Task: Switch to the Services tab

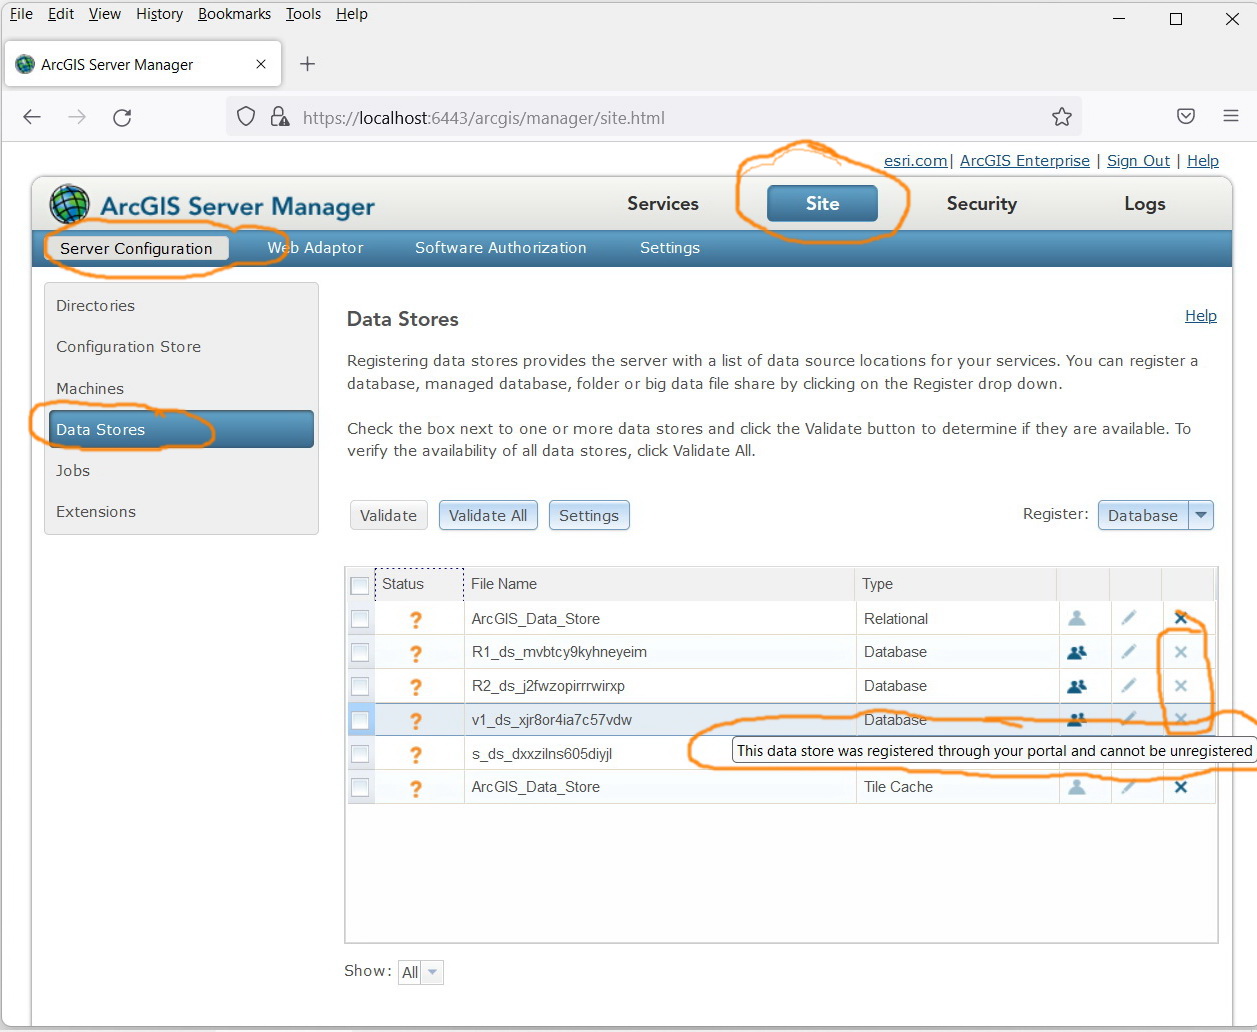Action: click(663, 203)
